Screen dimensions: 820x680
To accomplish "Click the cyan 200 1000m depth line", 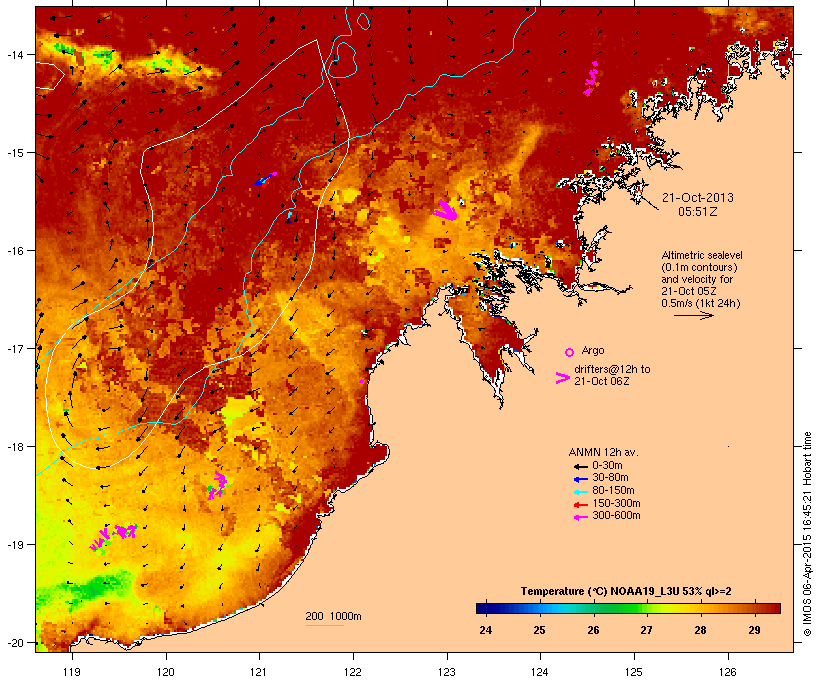I will (x=324, y=626).
